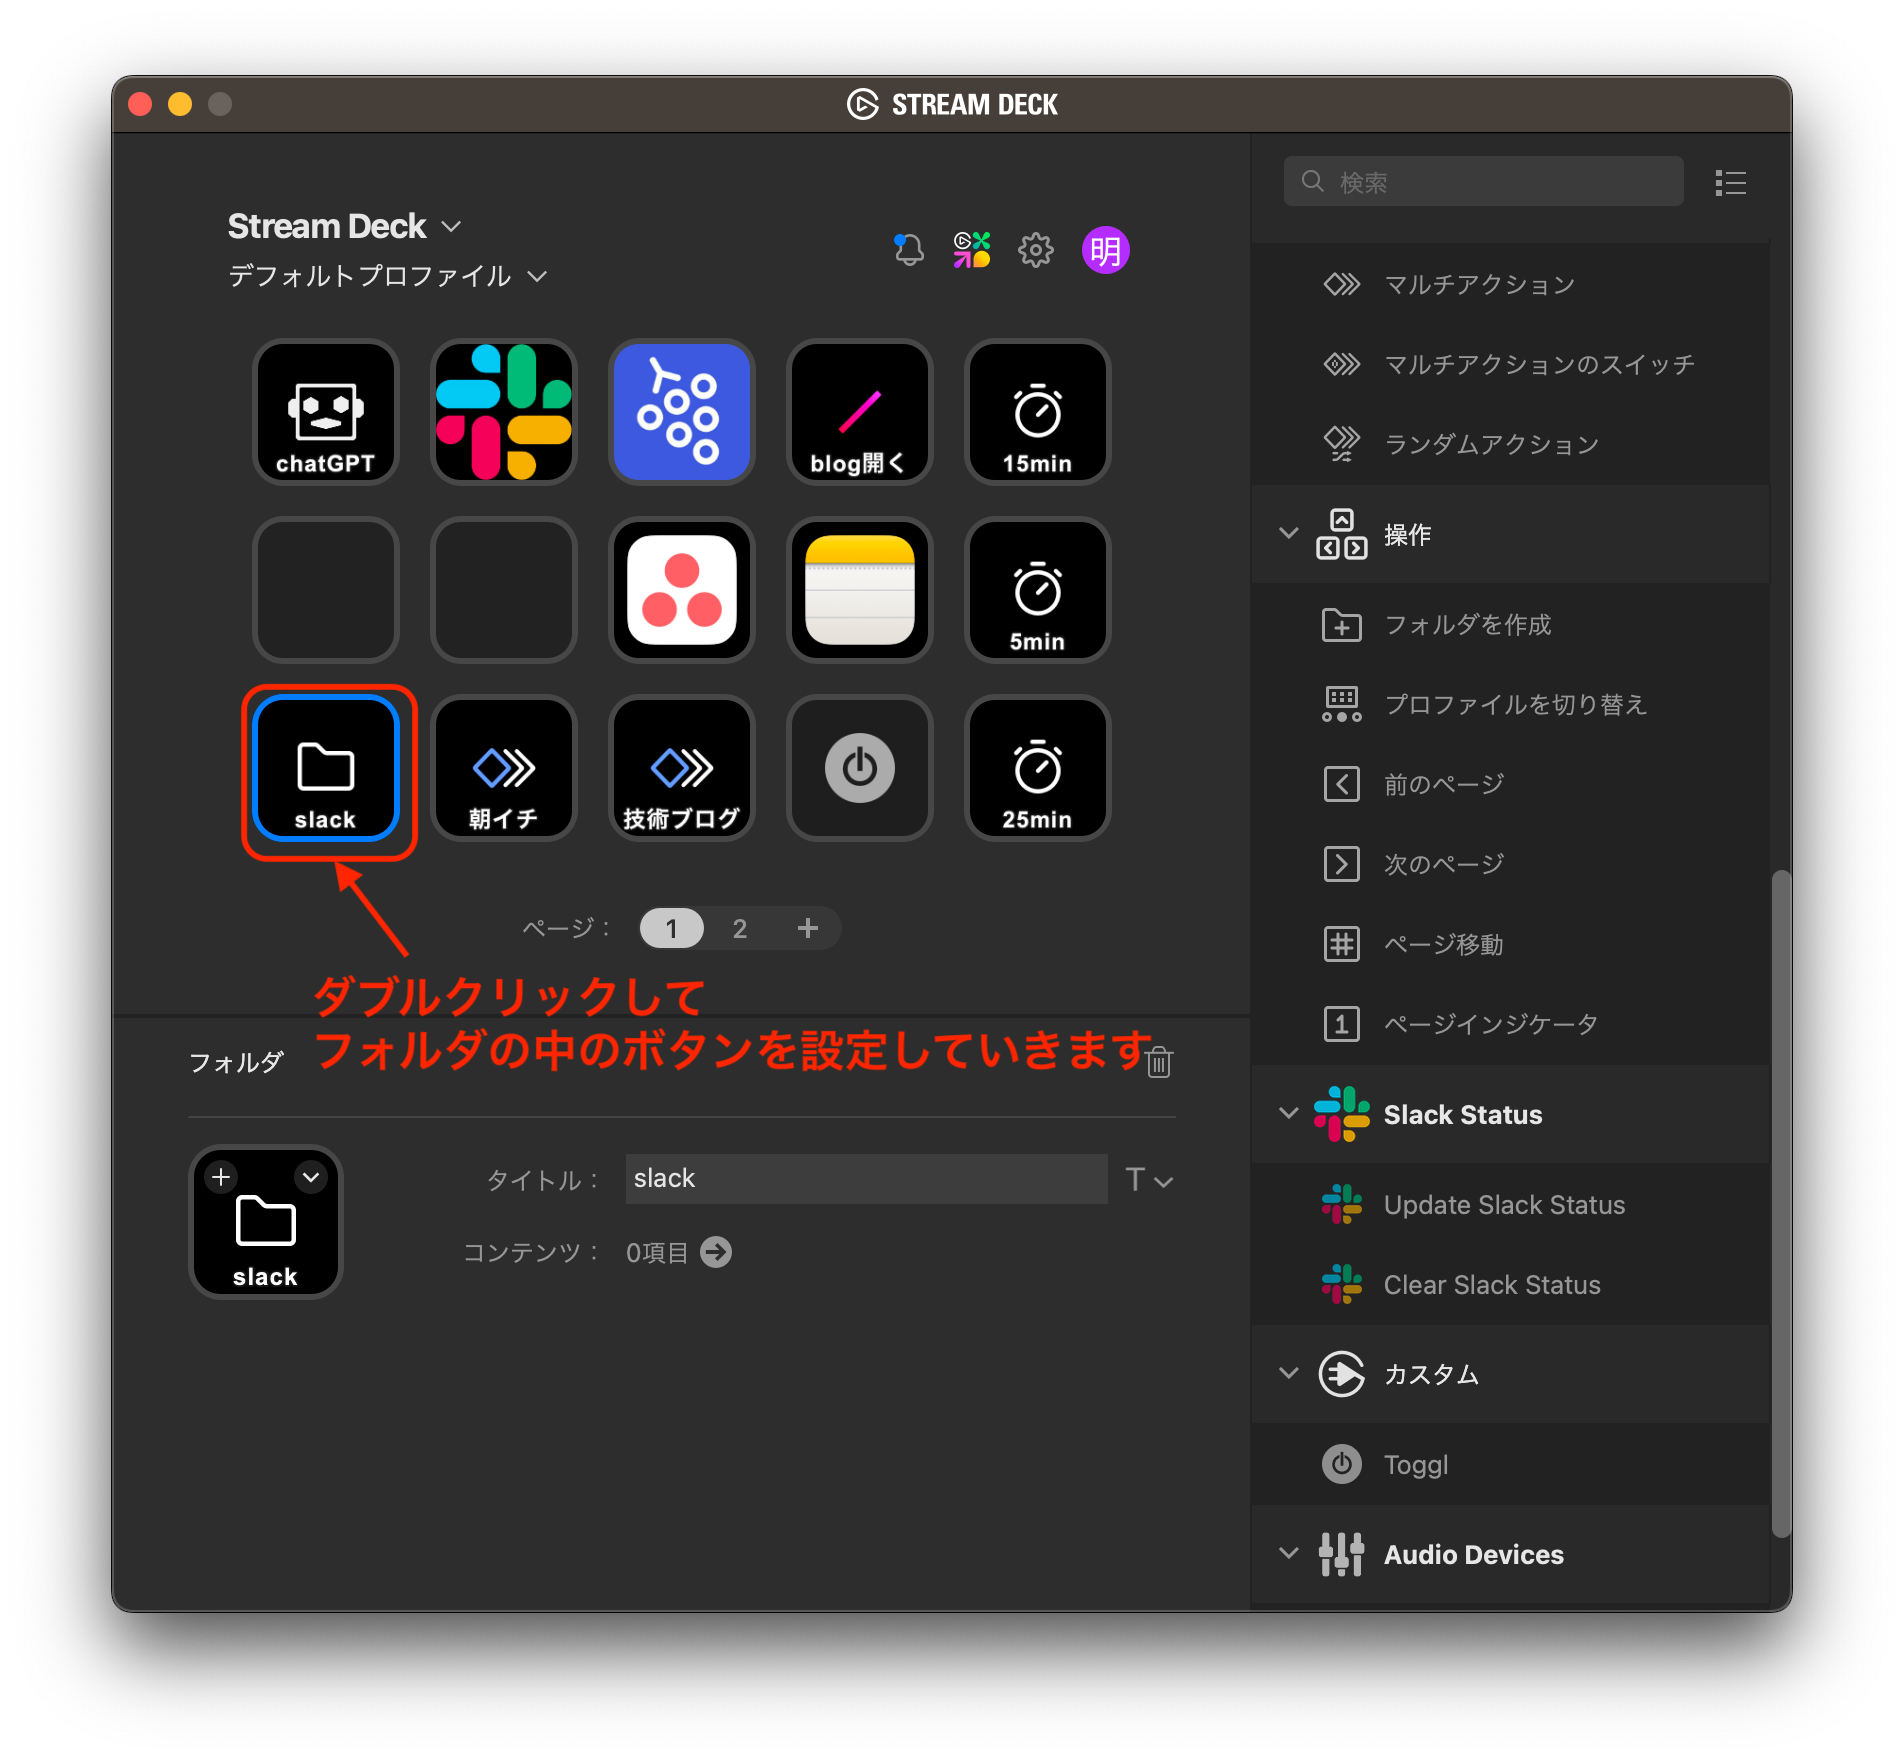Viewport: 1904px width, 1760px height.
Task: Select the blue grape-cluster key
Action: click(x=682, y=412)
